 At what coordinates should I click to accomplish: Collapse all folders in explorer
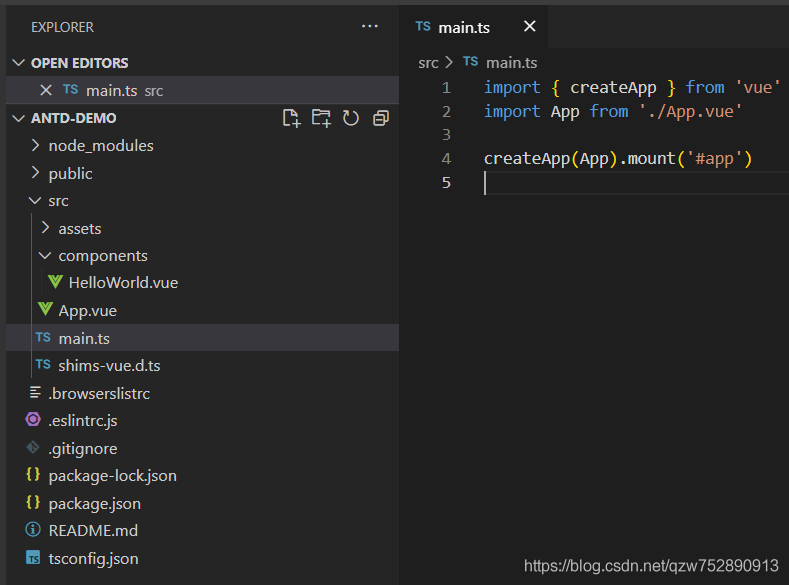(x=380, y=118)
